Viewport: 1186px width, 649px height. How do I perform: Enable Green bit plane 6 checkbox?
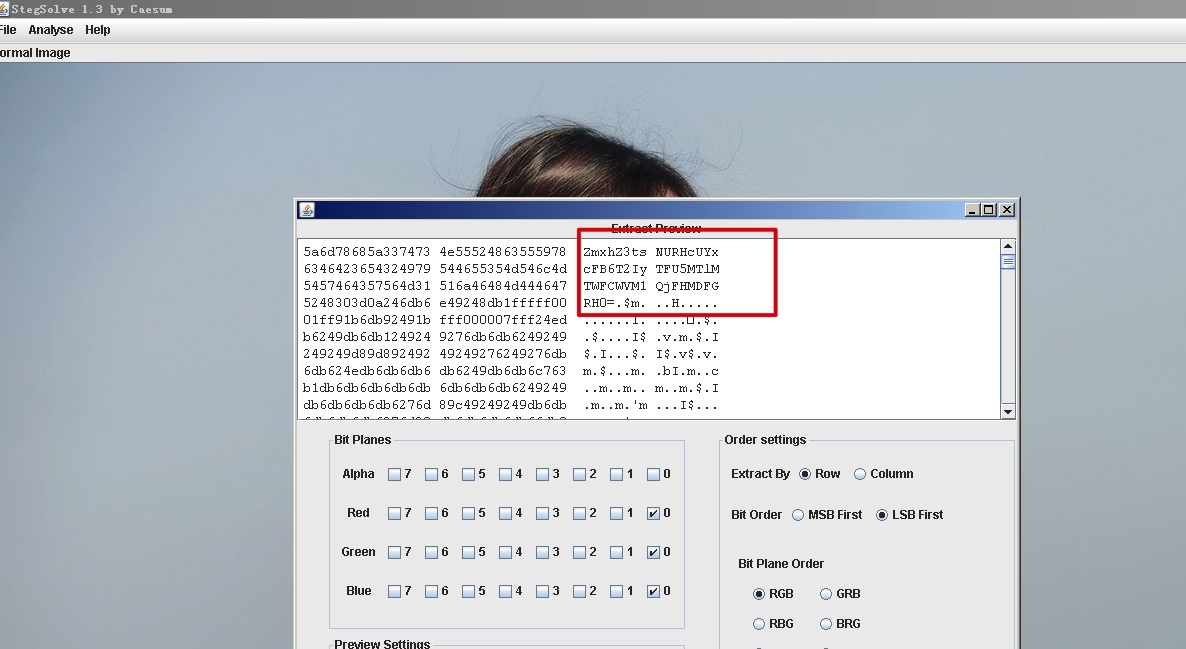coord(431,553)
